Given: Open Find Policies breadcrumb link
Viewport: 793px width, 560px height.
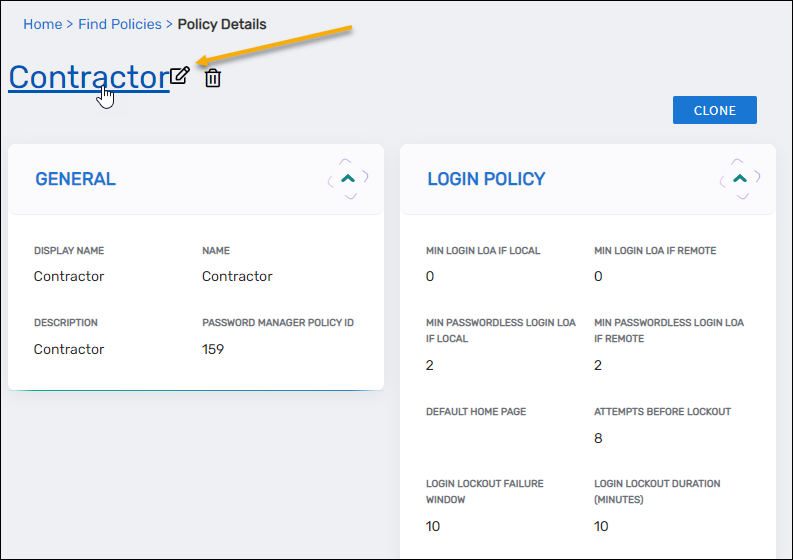Looking at the screenshot, I should tap(119, 24).
